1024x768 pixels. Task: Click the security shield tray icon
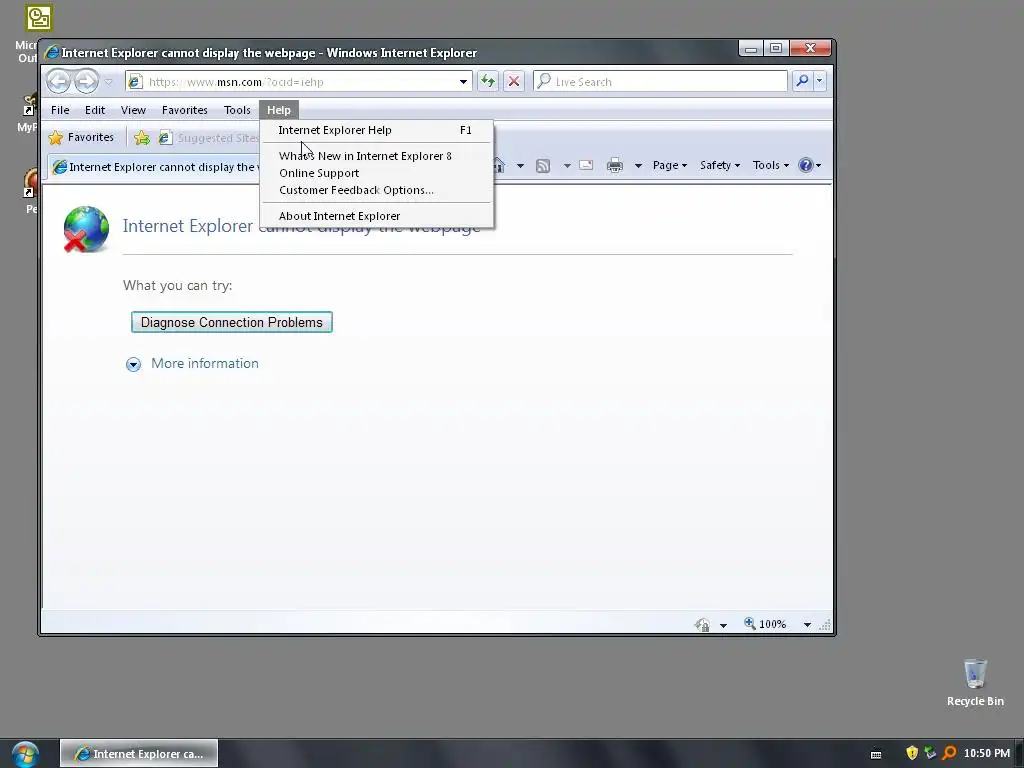[912, 753]
